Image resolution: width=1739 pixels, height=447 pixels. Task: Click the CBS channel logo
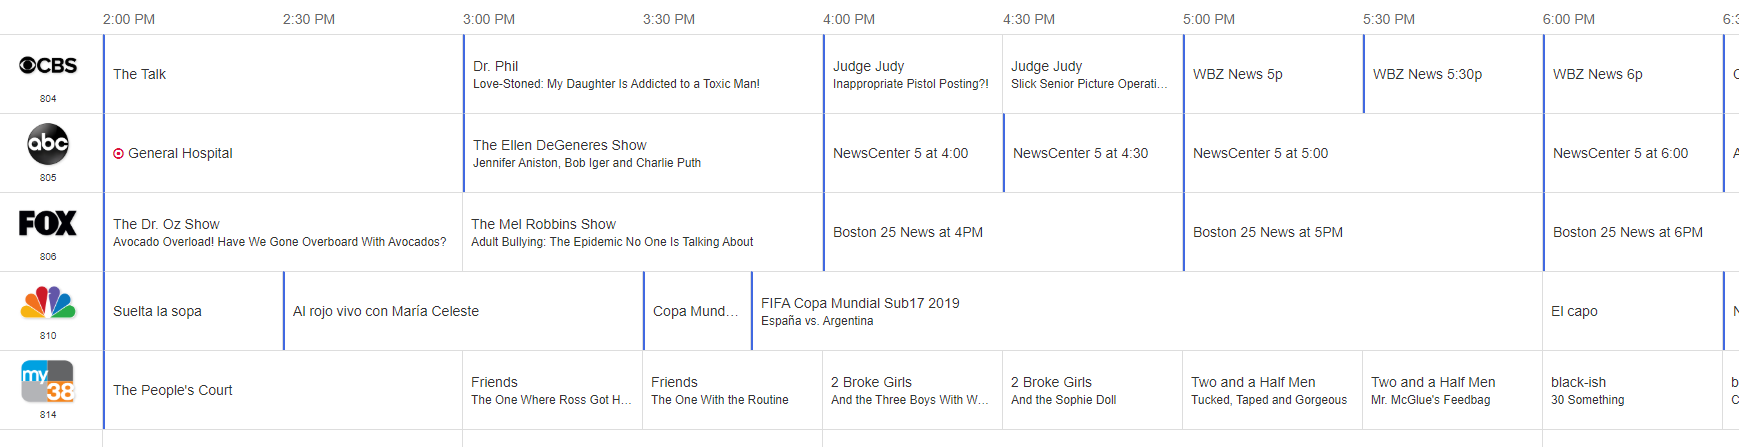[48, 66]
